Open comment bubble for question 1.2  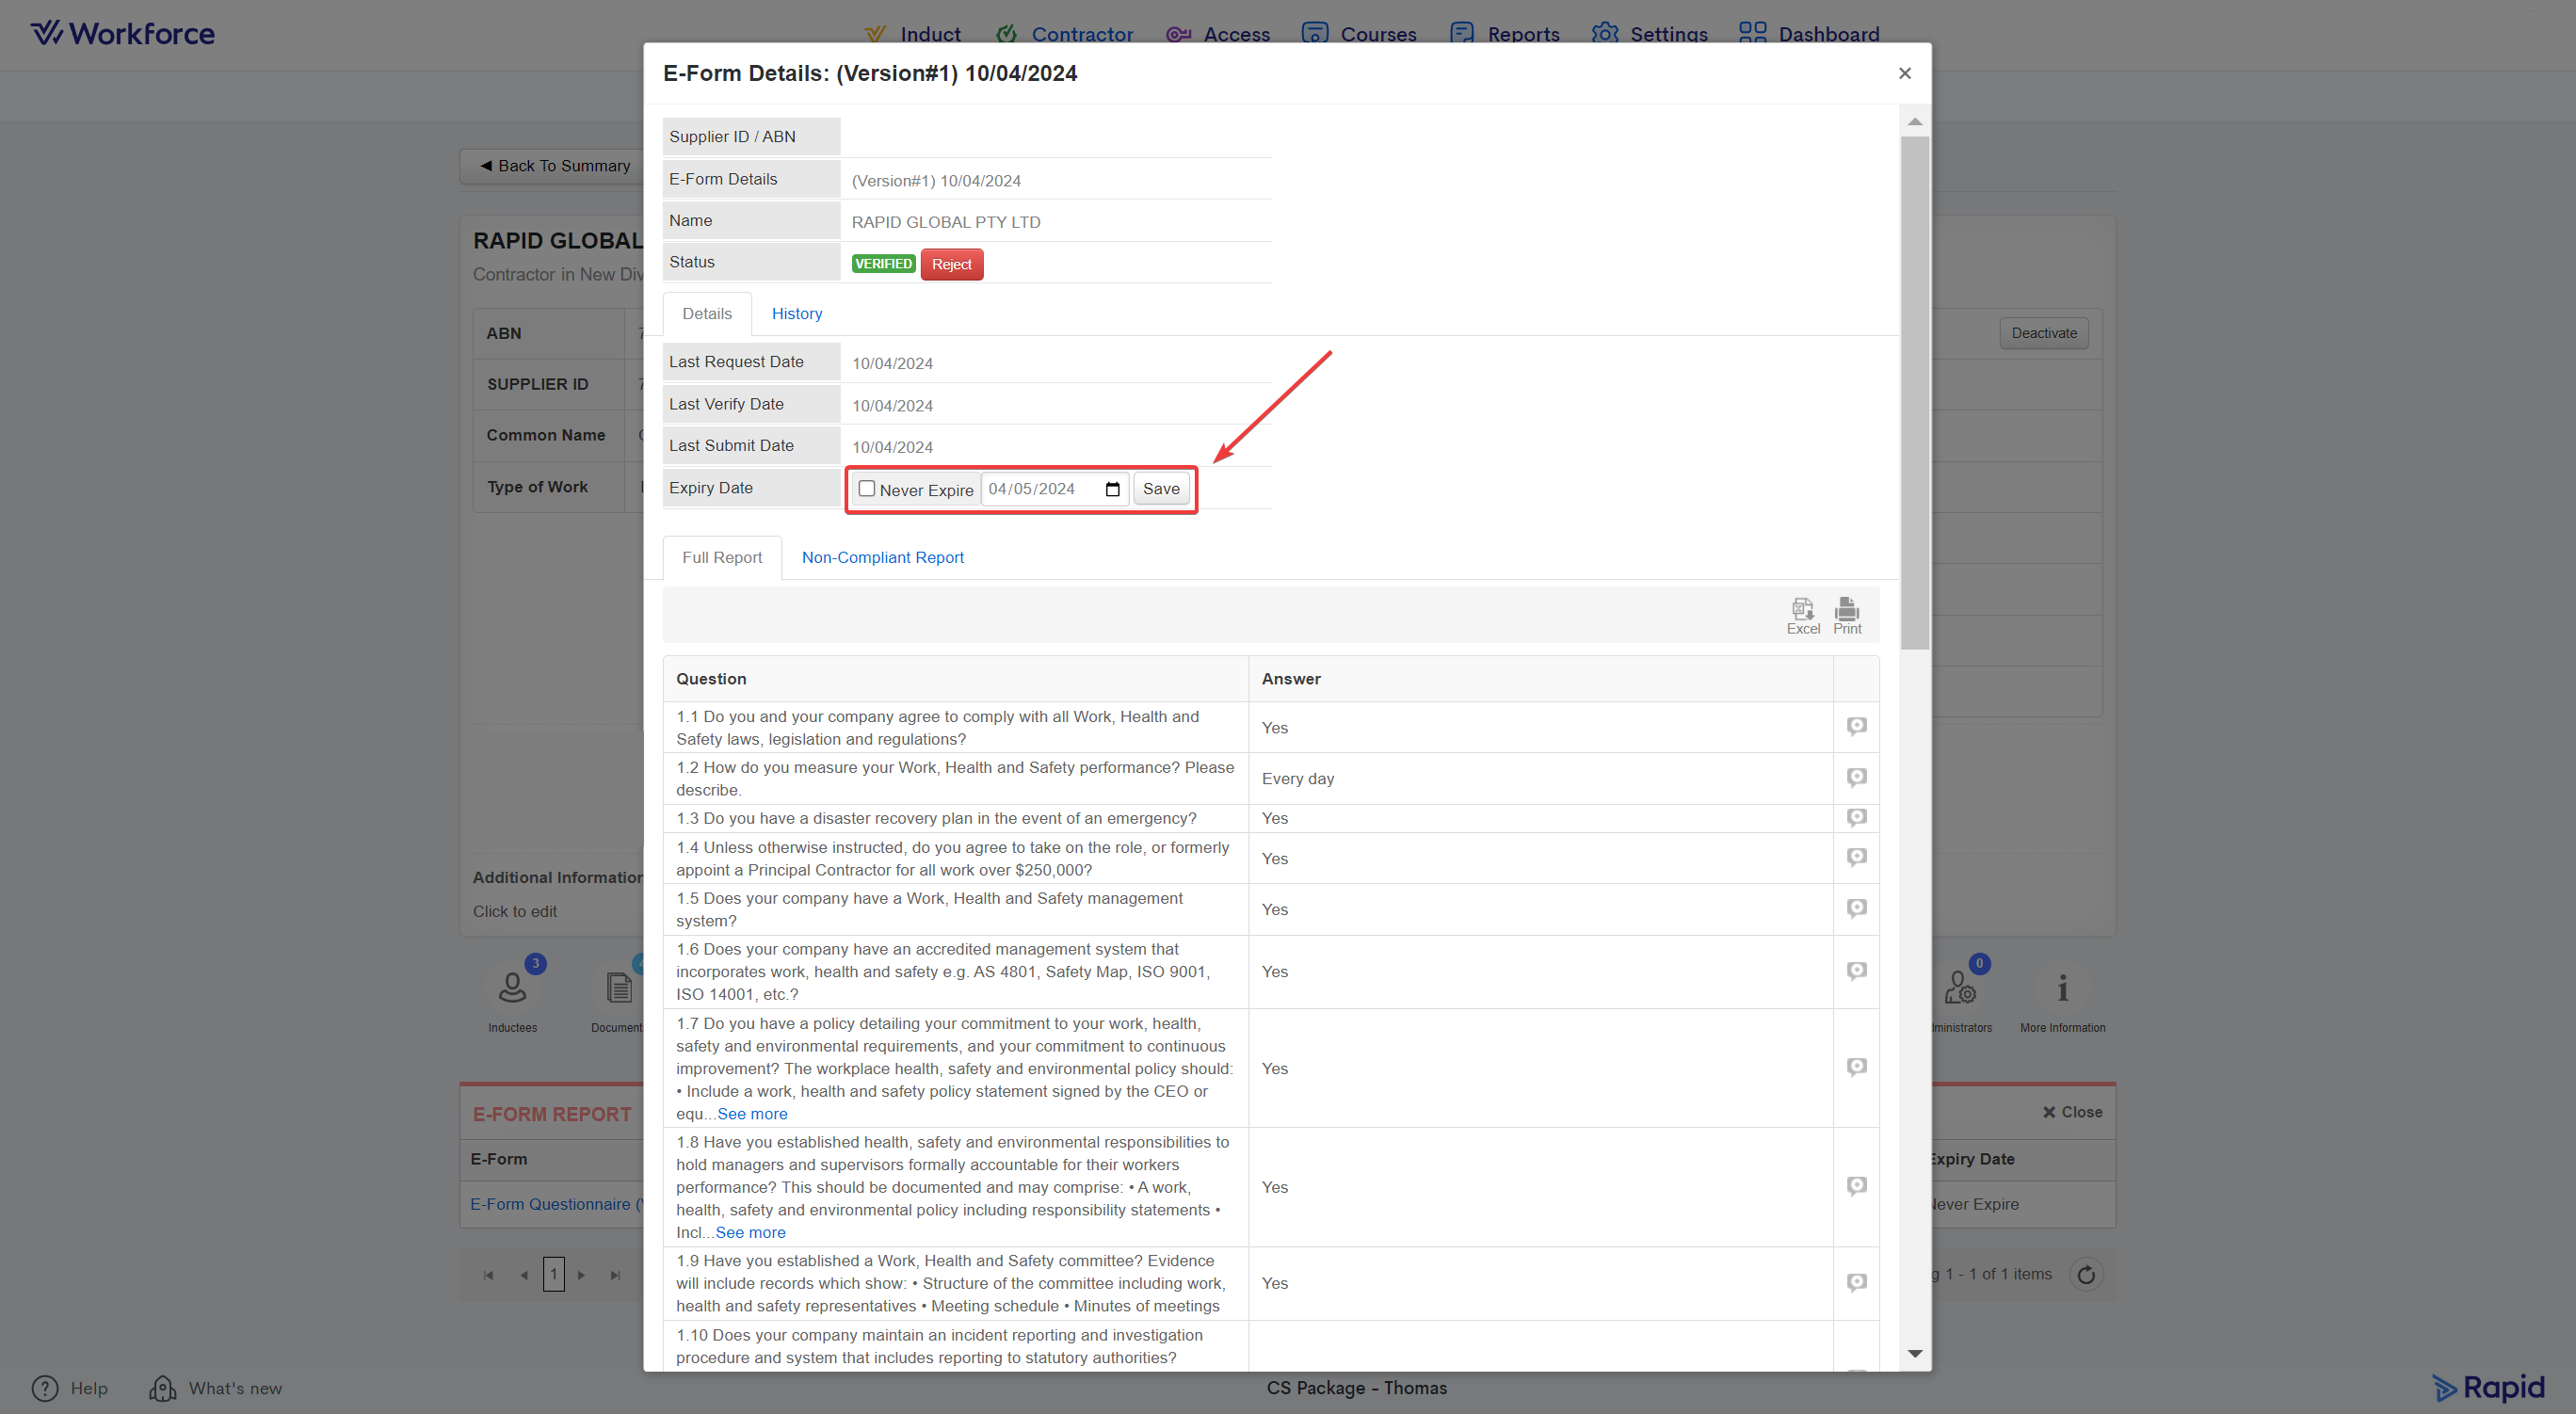[1856, 777]
